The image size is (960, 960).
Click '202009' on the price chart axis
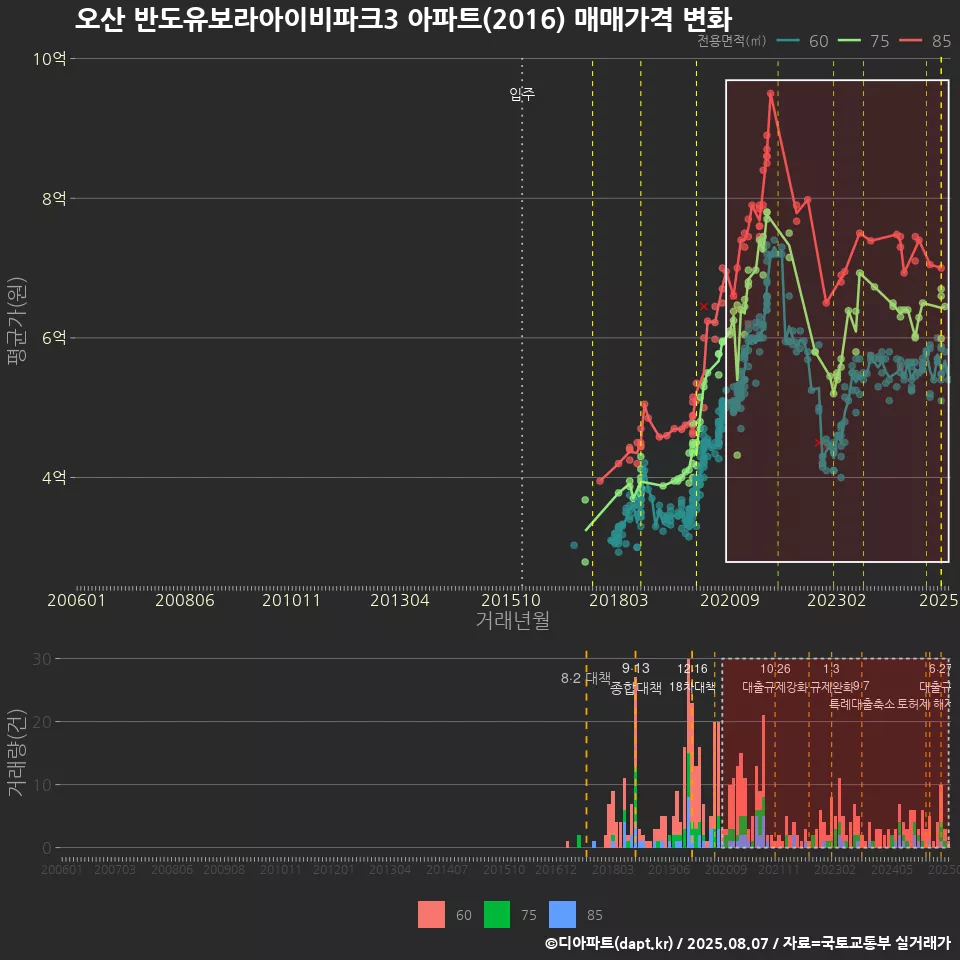click(x=730, y=600)
